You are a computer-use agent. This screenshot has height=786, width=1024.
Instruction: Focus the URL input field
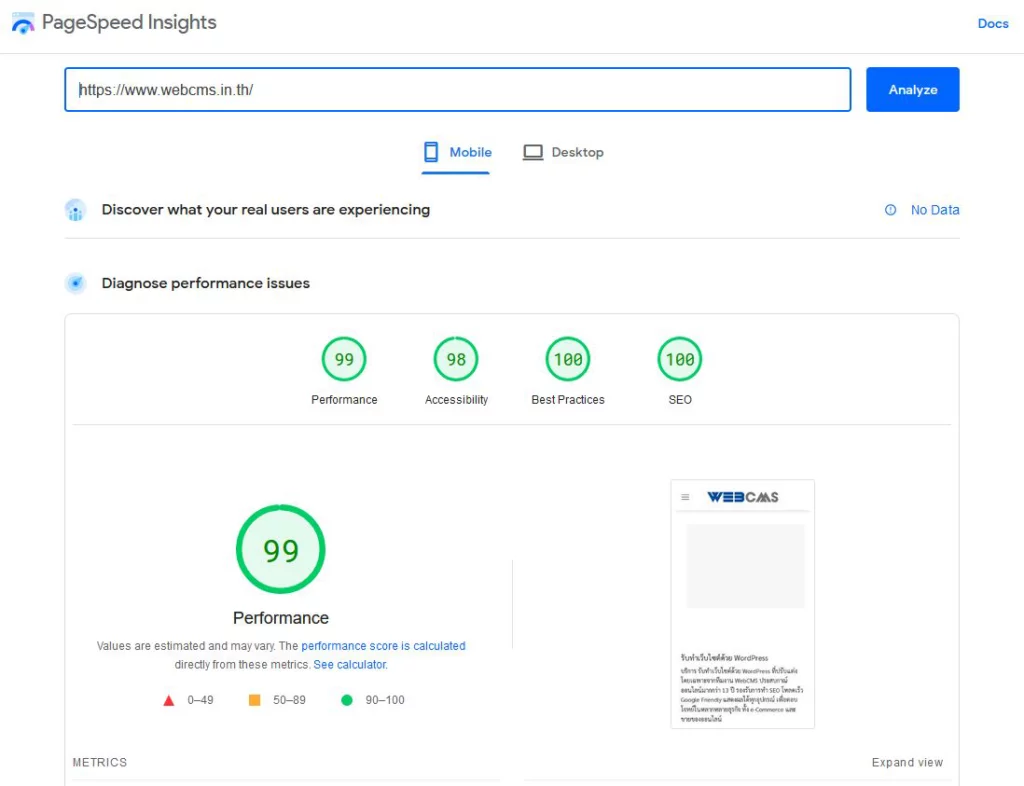click(x=457, y=90)
